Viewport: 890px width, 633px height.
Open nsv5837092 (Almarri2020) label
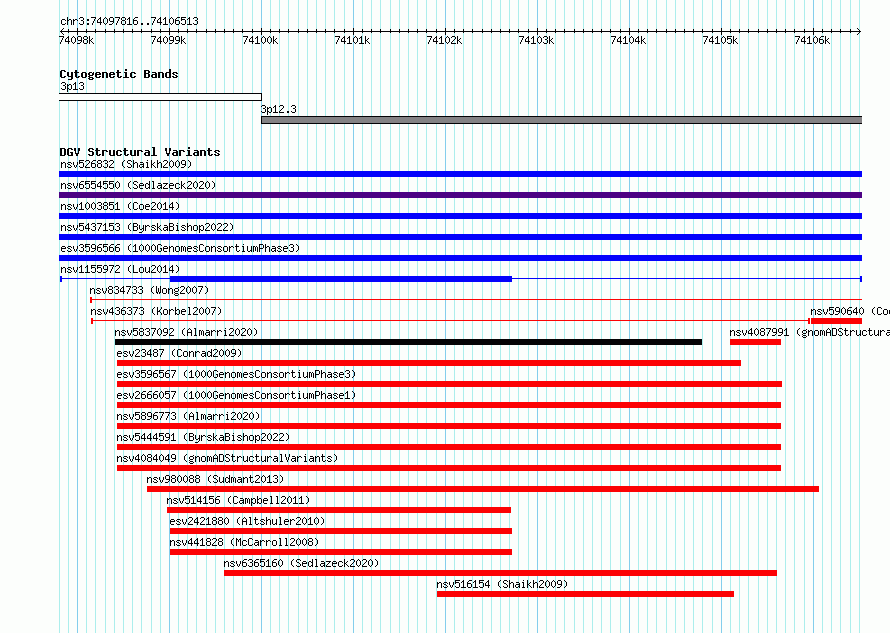(x=186, y=332)
